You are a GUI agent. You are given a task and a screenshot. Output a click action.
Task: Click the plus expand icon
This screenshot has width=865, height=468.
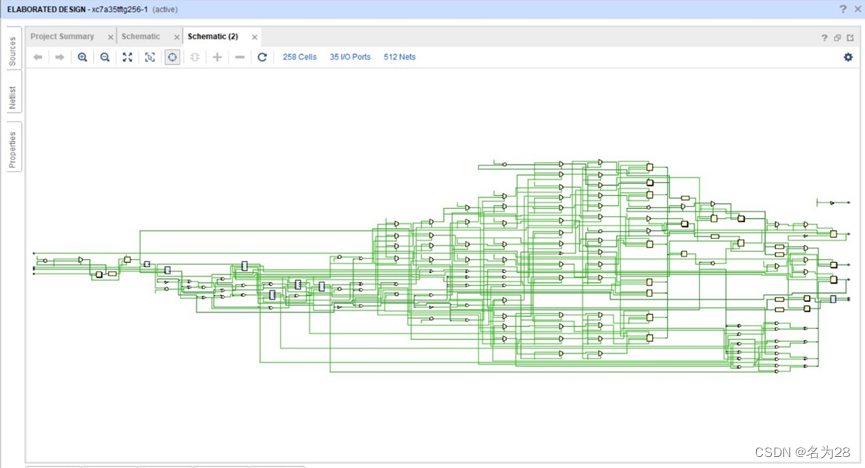(217, 57)
